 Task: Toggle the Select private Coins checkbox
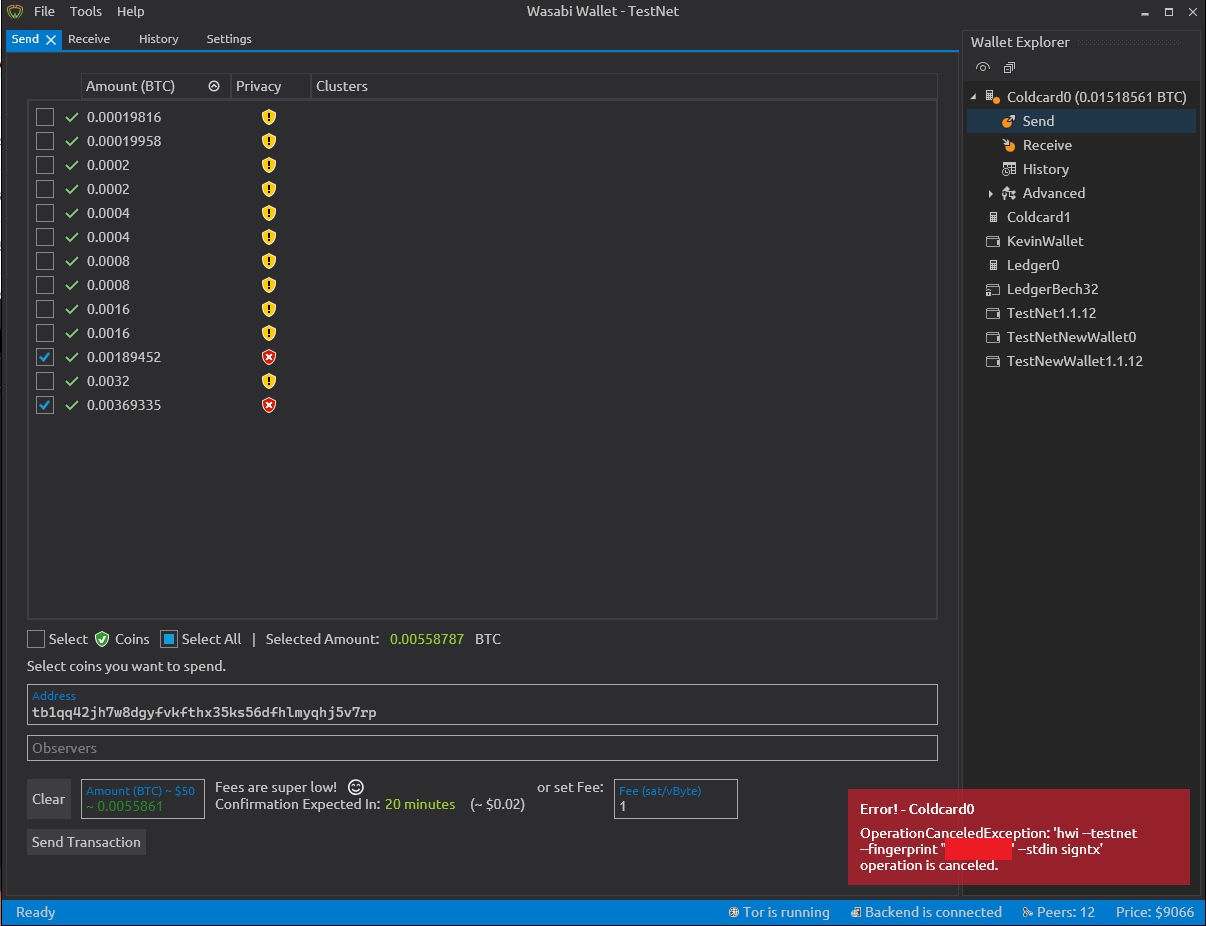pyautogui.click(x=36, y=639)
